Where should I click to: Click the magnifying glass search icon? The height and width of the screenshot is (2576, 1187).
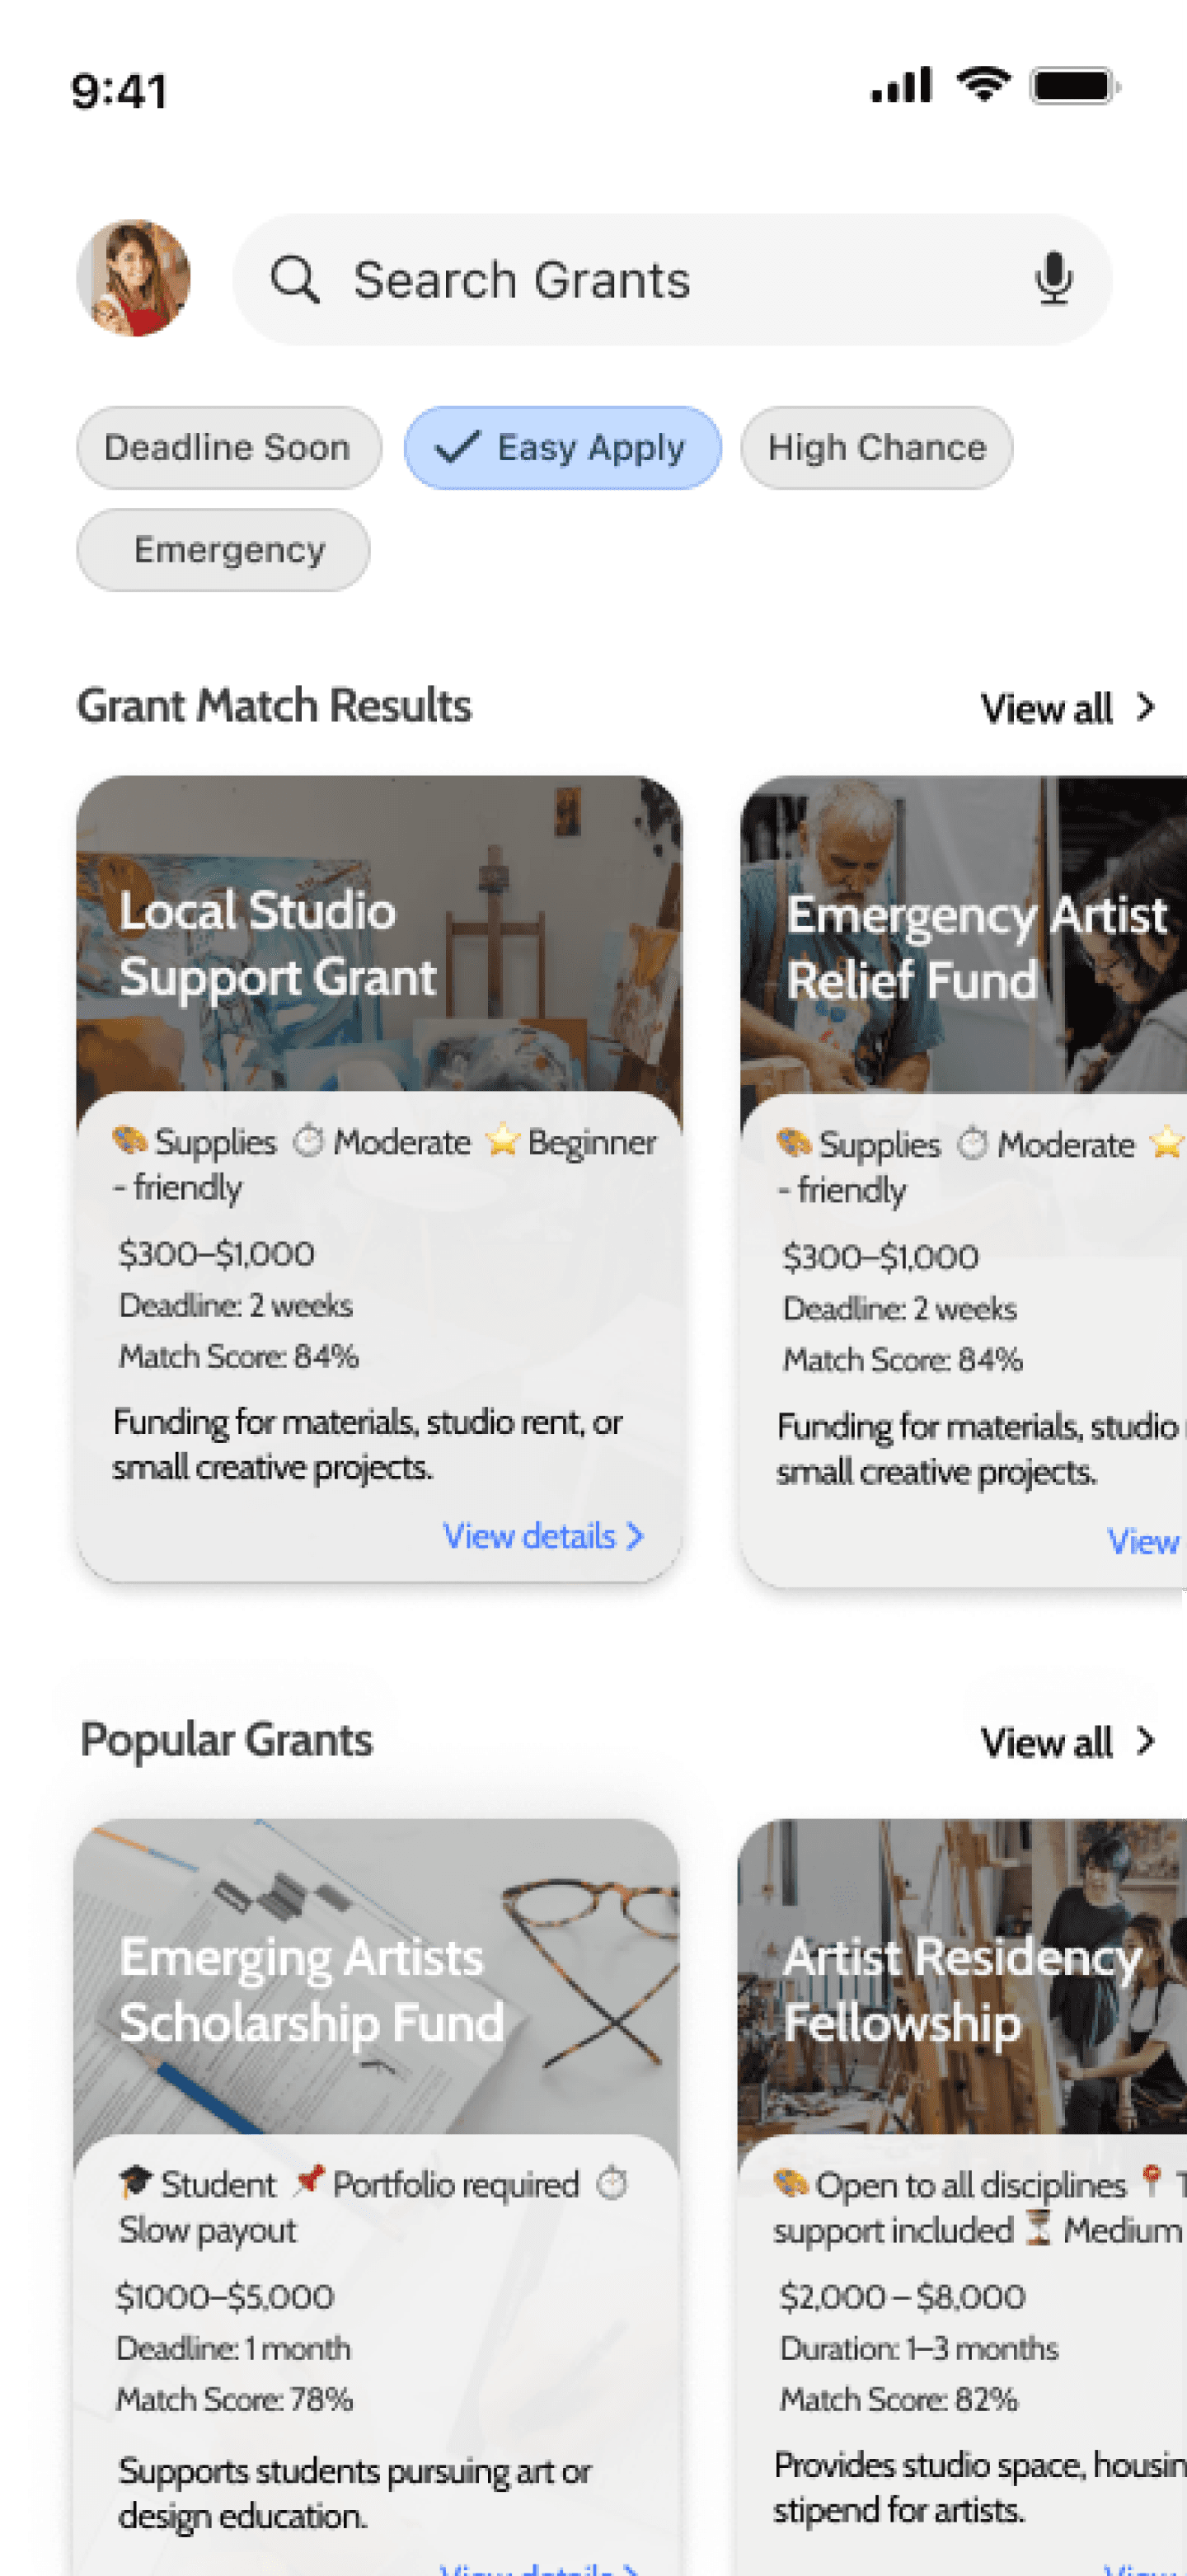[x=295, y=279]
